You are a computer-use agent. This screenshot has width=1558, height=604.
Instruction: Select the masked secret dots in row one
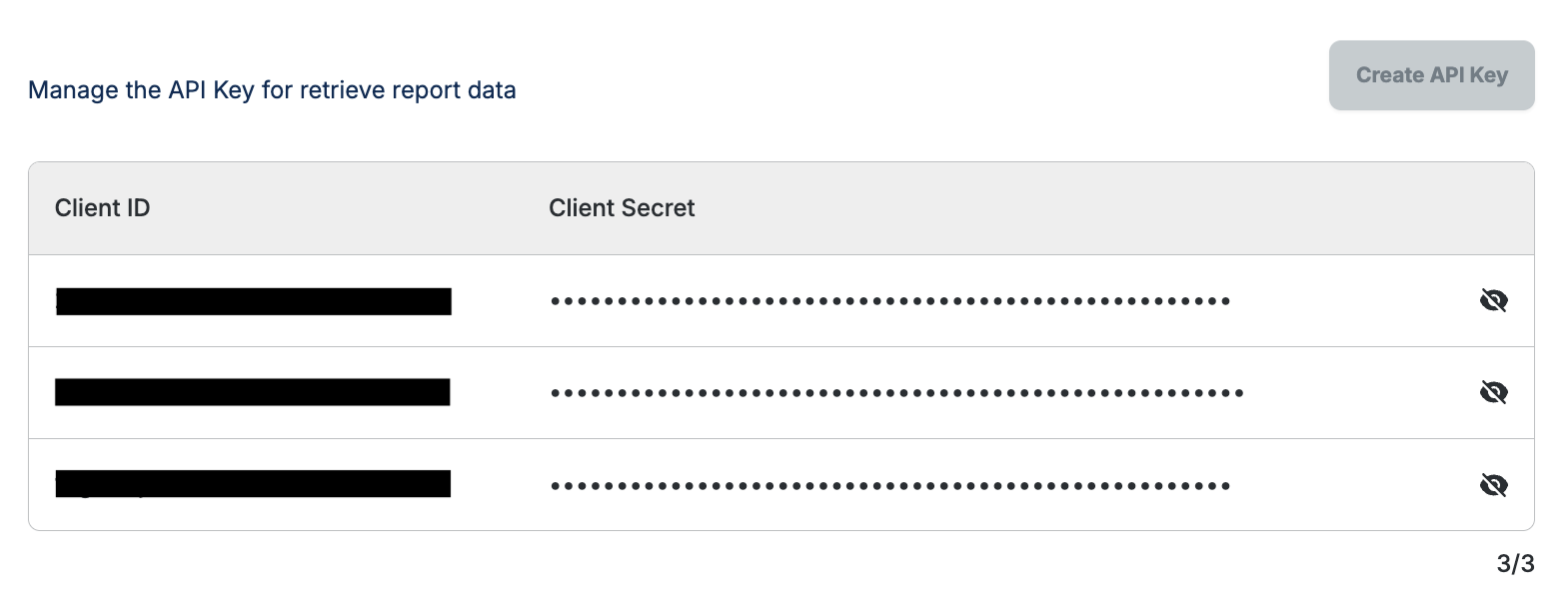point(888,300)
